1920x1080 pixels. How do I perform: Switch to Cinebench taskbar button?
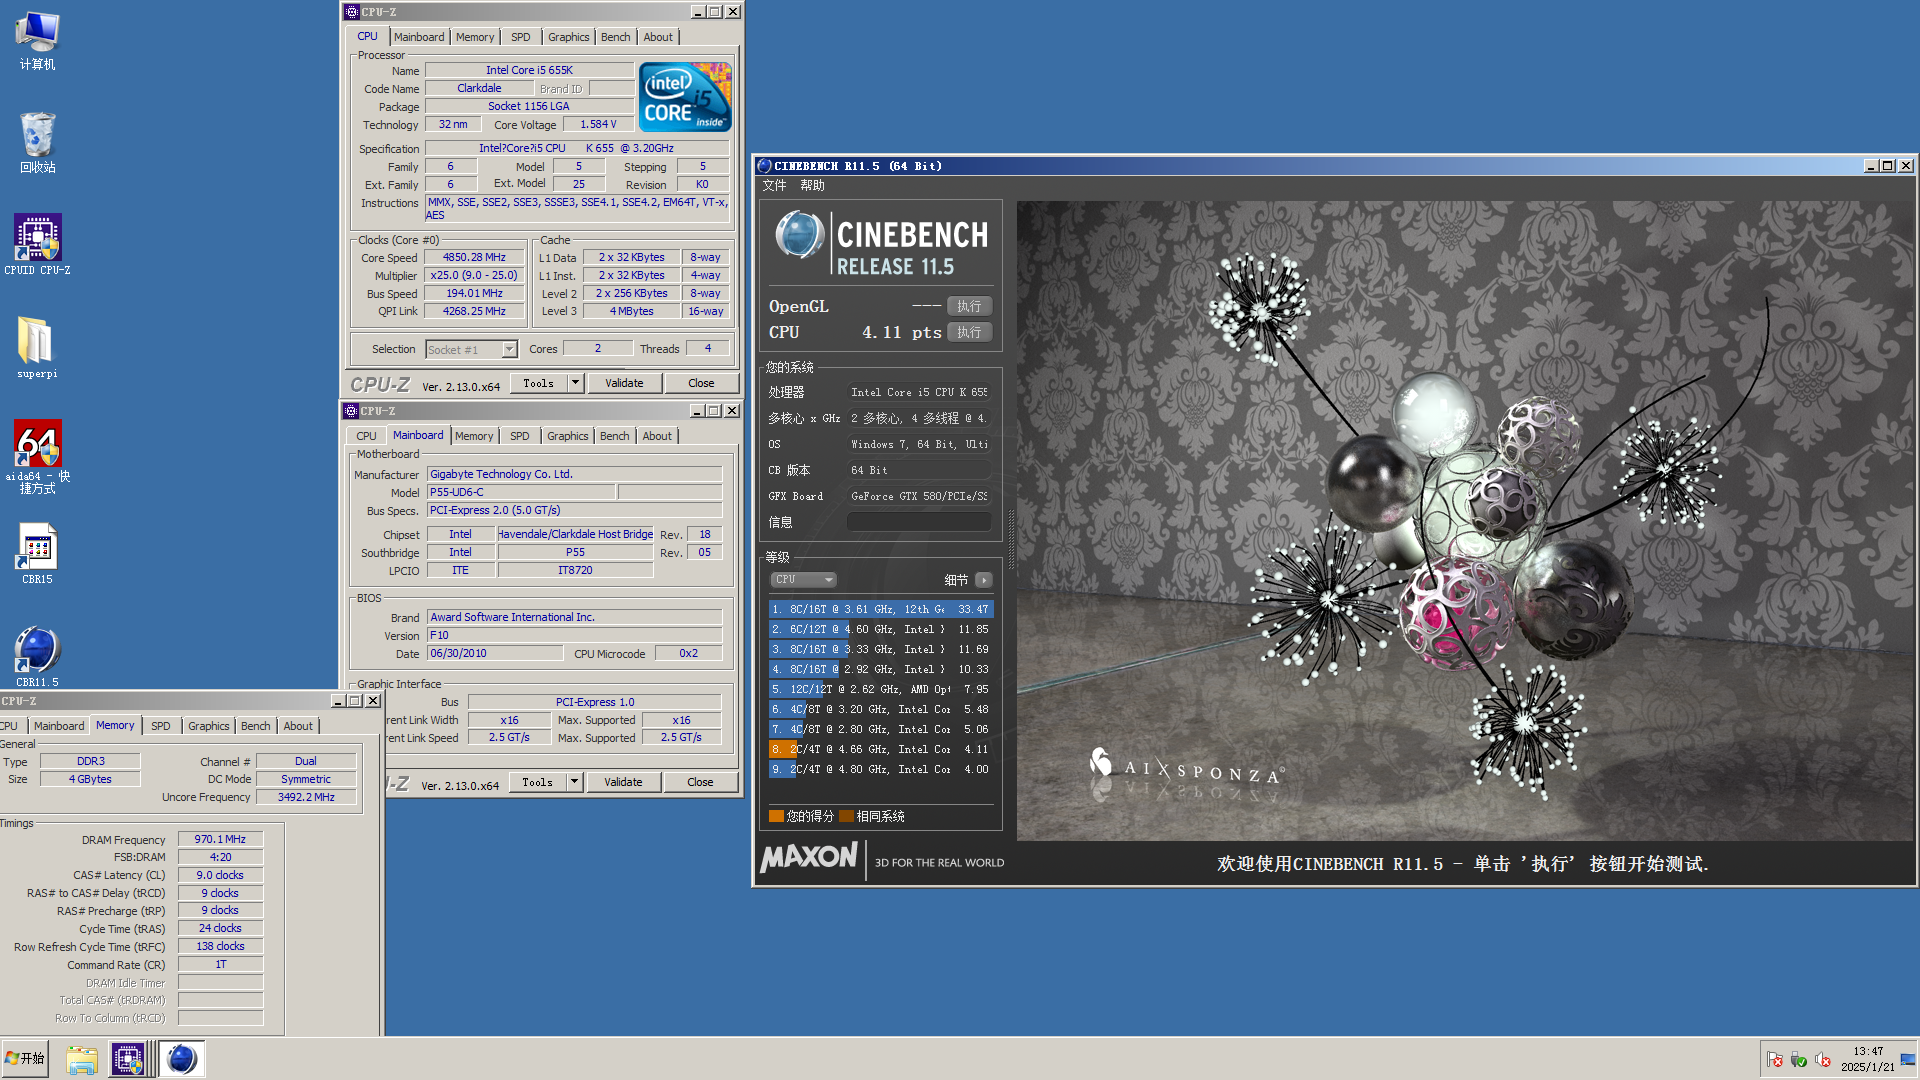182,1059
